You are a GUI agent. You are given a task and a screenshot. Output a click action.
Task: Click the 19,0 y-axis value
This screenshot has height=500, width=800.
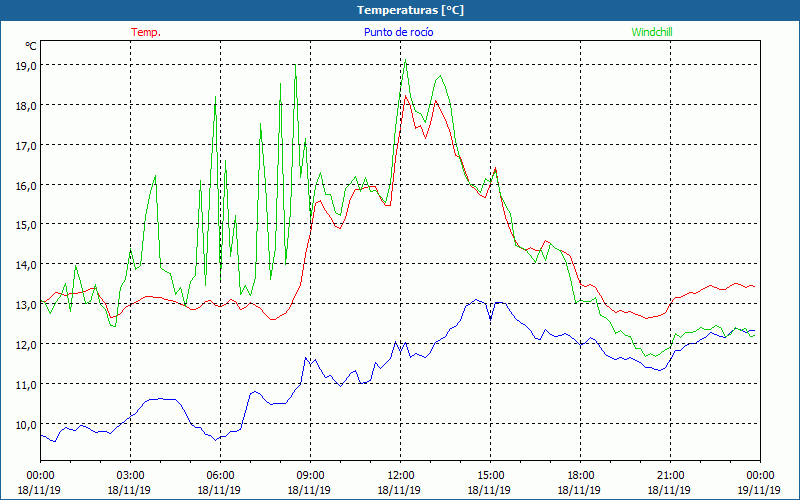[x=26, y=65]
